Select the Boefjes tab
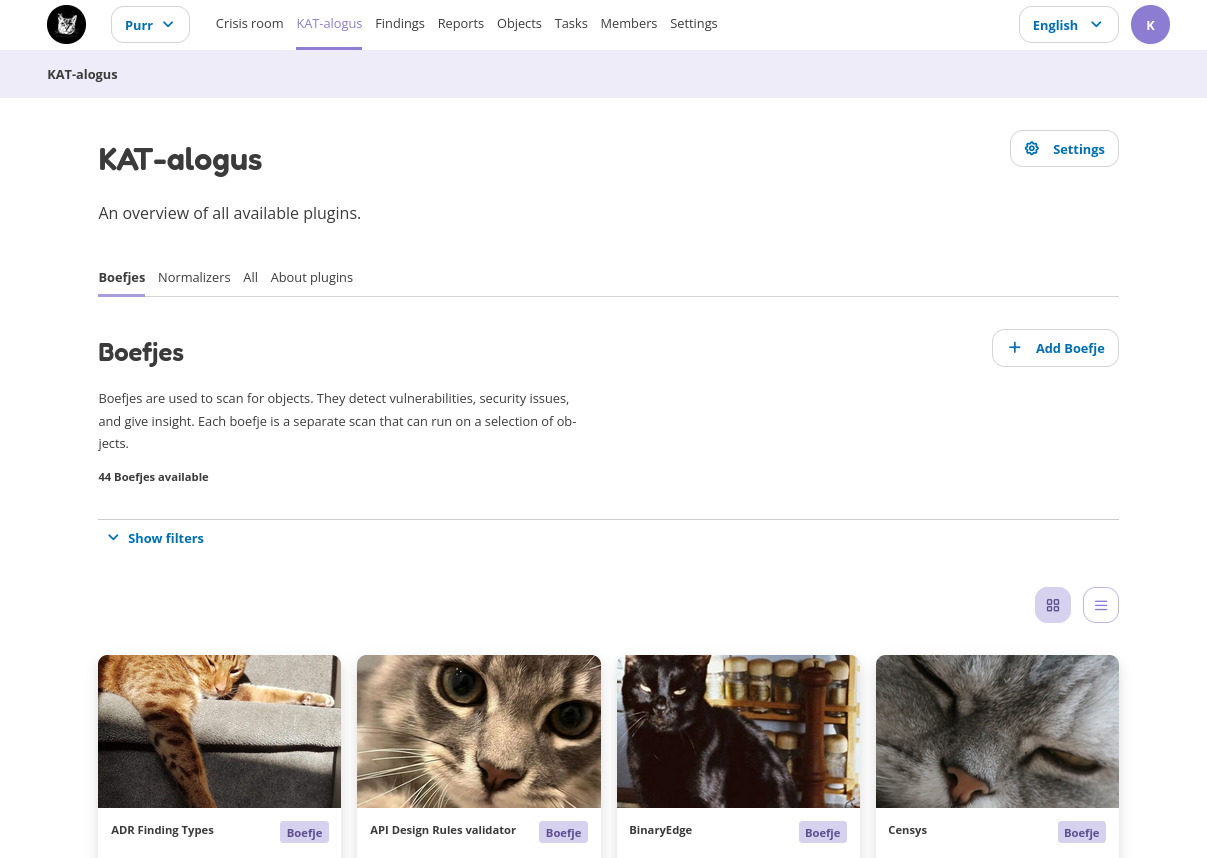 [x=122, y=277]
